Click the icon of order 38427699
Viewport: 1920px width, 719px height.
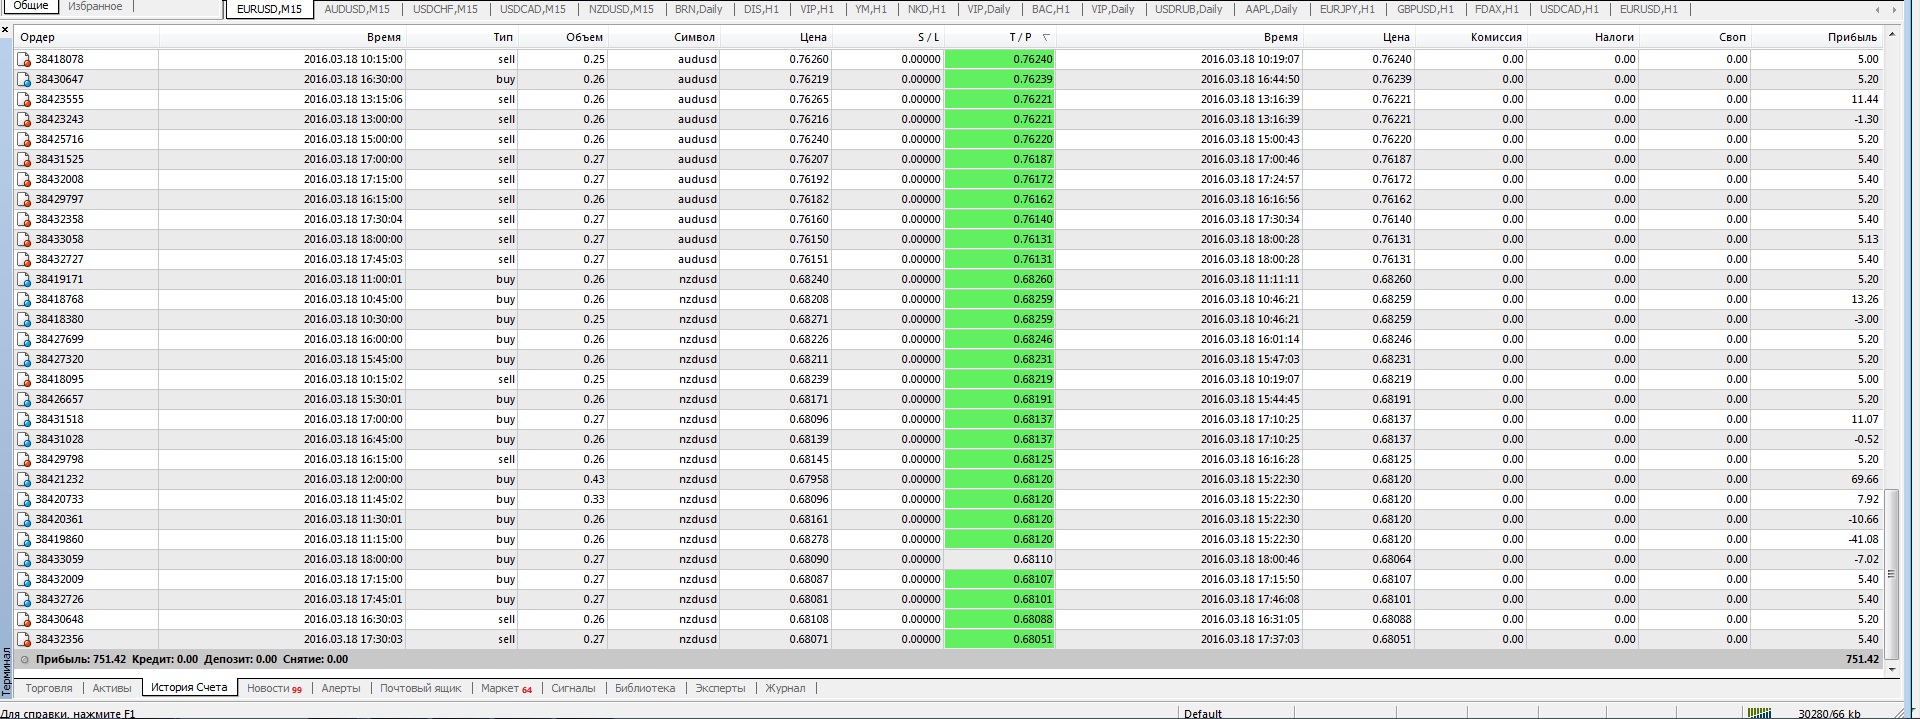point(24,339)
